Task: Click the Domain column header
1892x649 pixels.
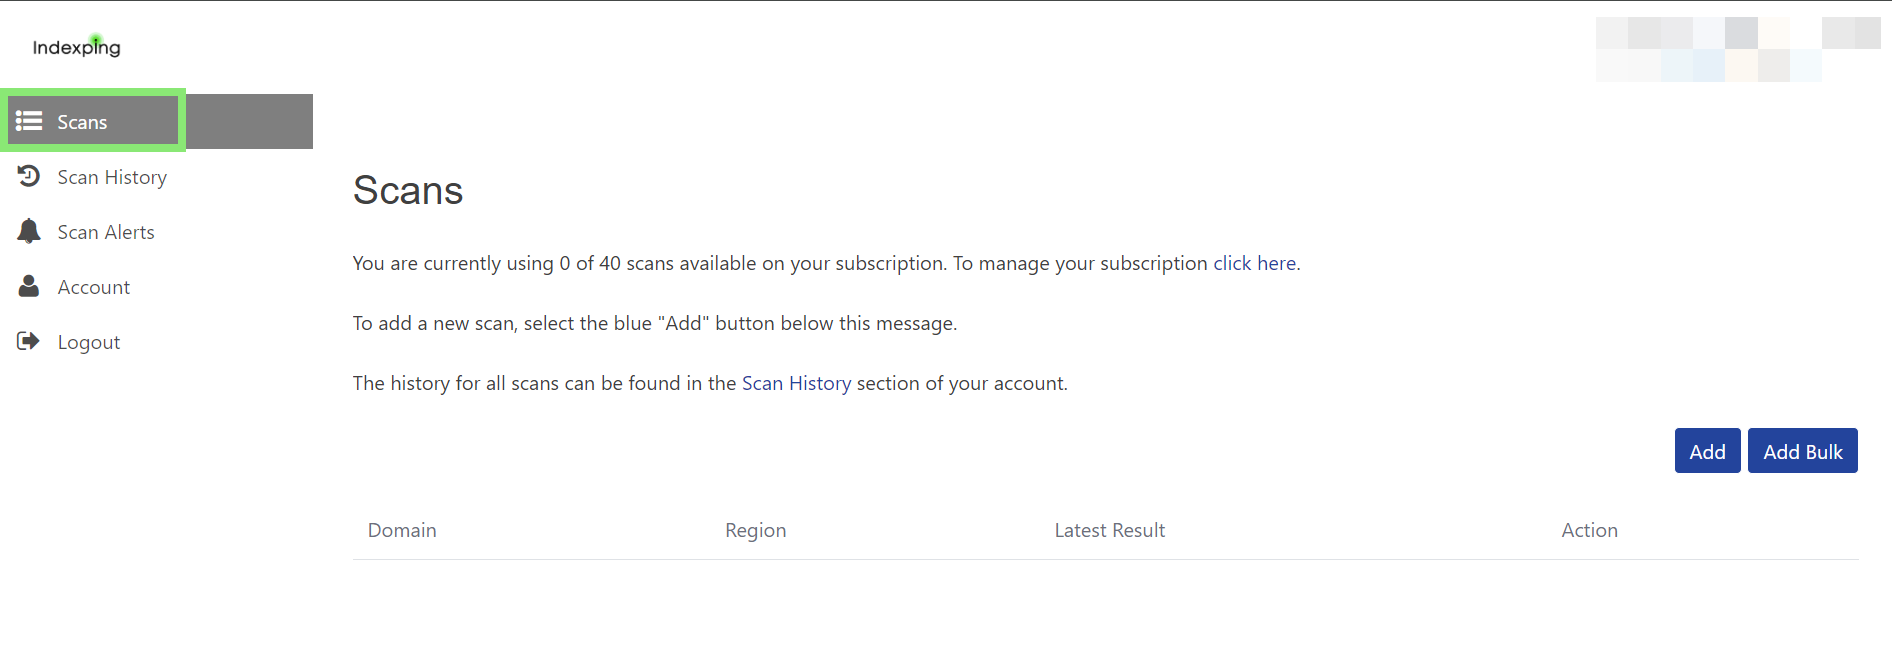Action: click(x=402, y=530)
